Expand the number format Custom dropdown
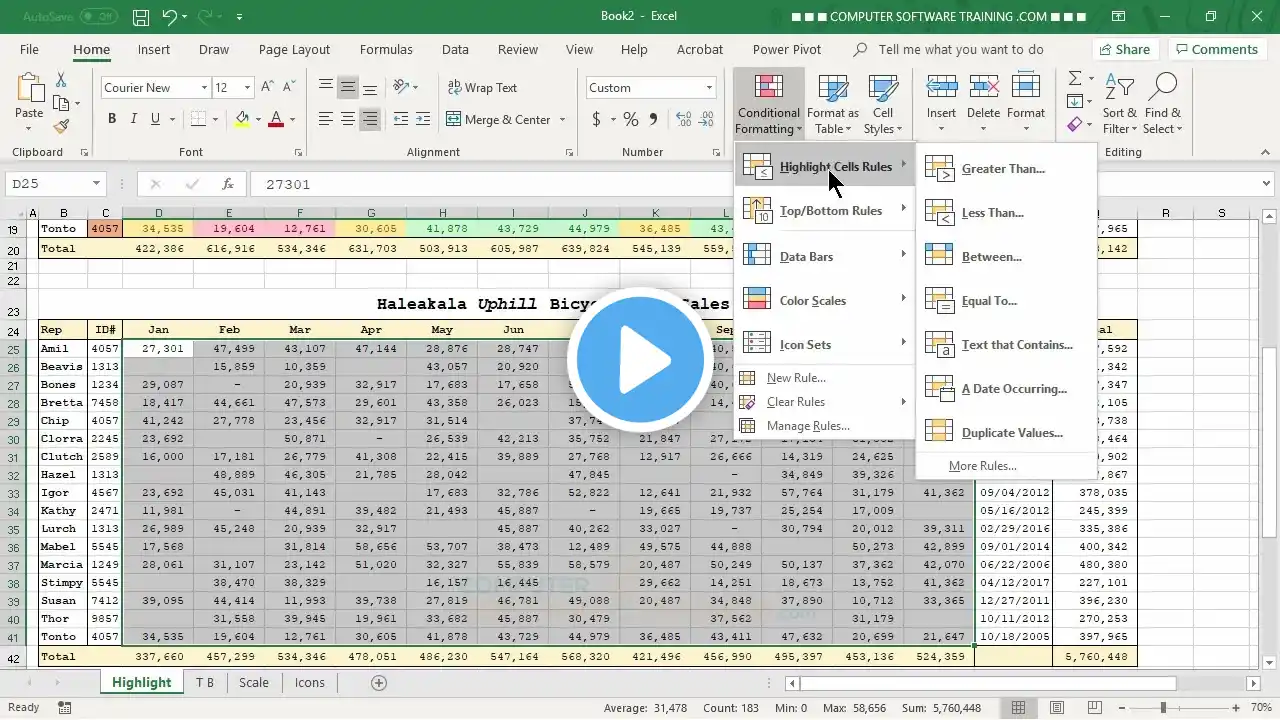1280x720 pixels. (709, 88)
